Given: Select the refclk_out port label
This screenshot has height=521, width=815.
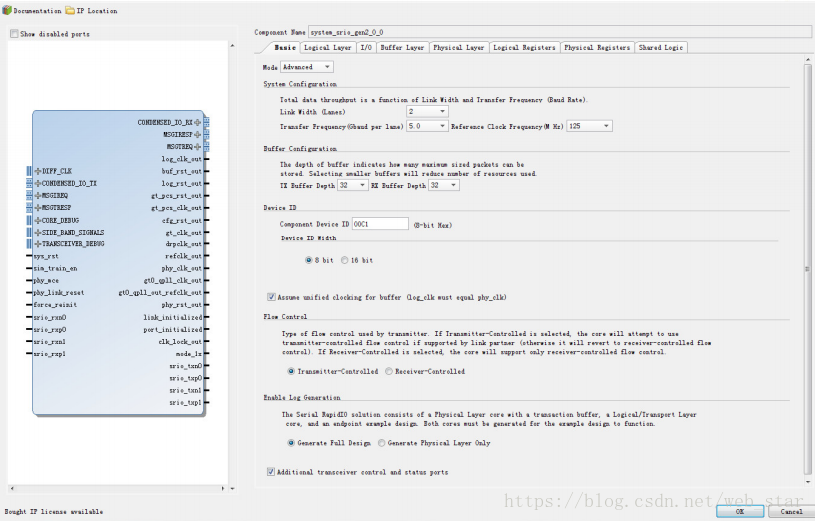Looking at the screenshot, I should (x=183, y=256).
